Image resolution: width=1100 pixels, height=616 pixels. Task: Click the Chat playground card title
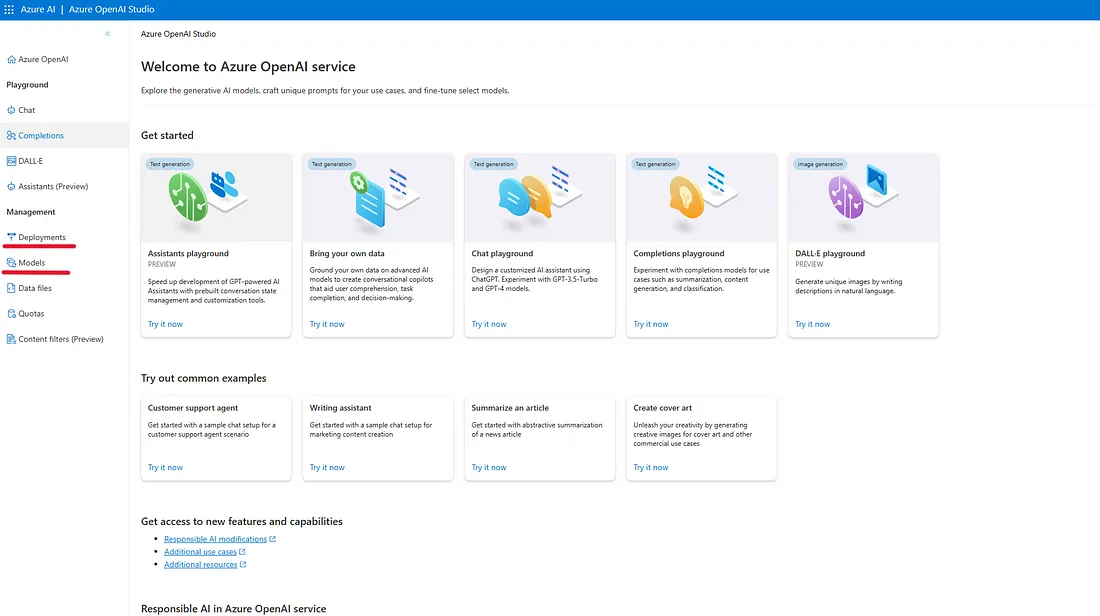[502, 253]
